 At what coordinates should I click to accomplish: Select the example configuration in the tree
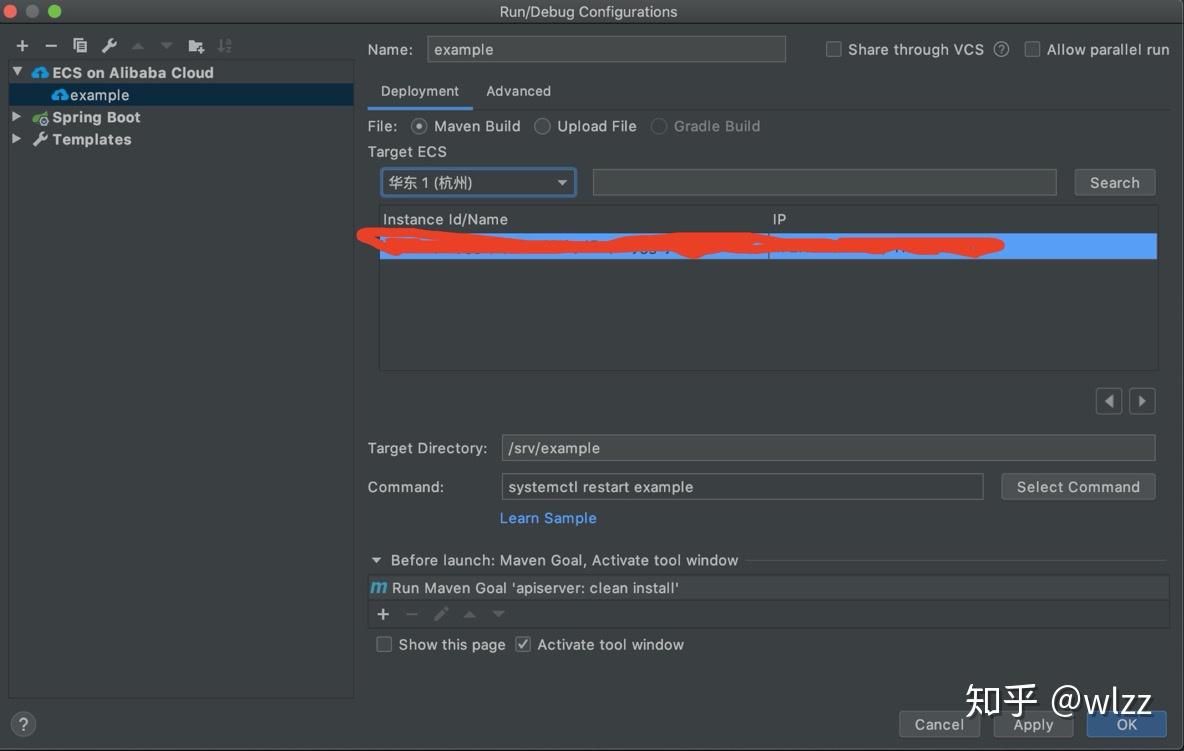(181, 95)
